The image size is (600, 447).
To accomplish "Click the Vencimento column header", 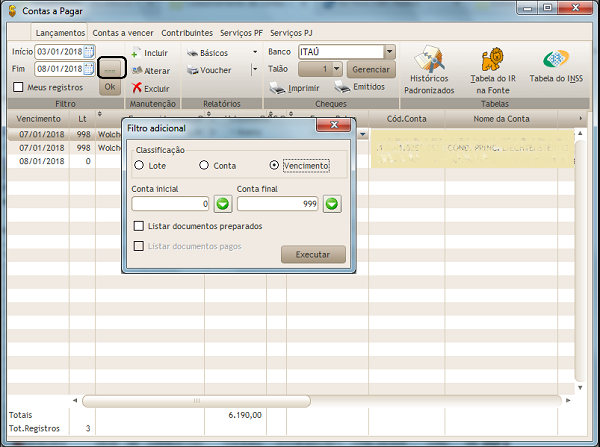I will [x=38, y=119].
